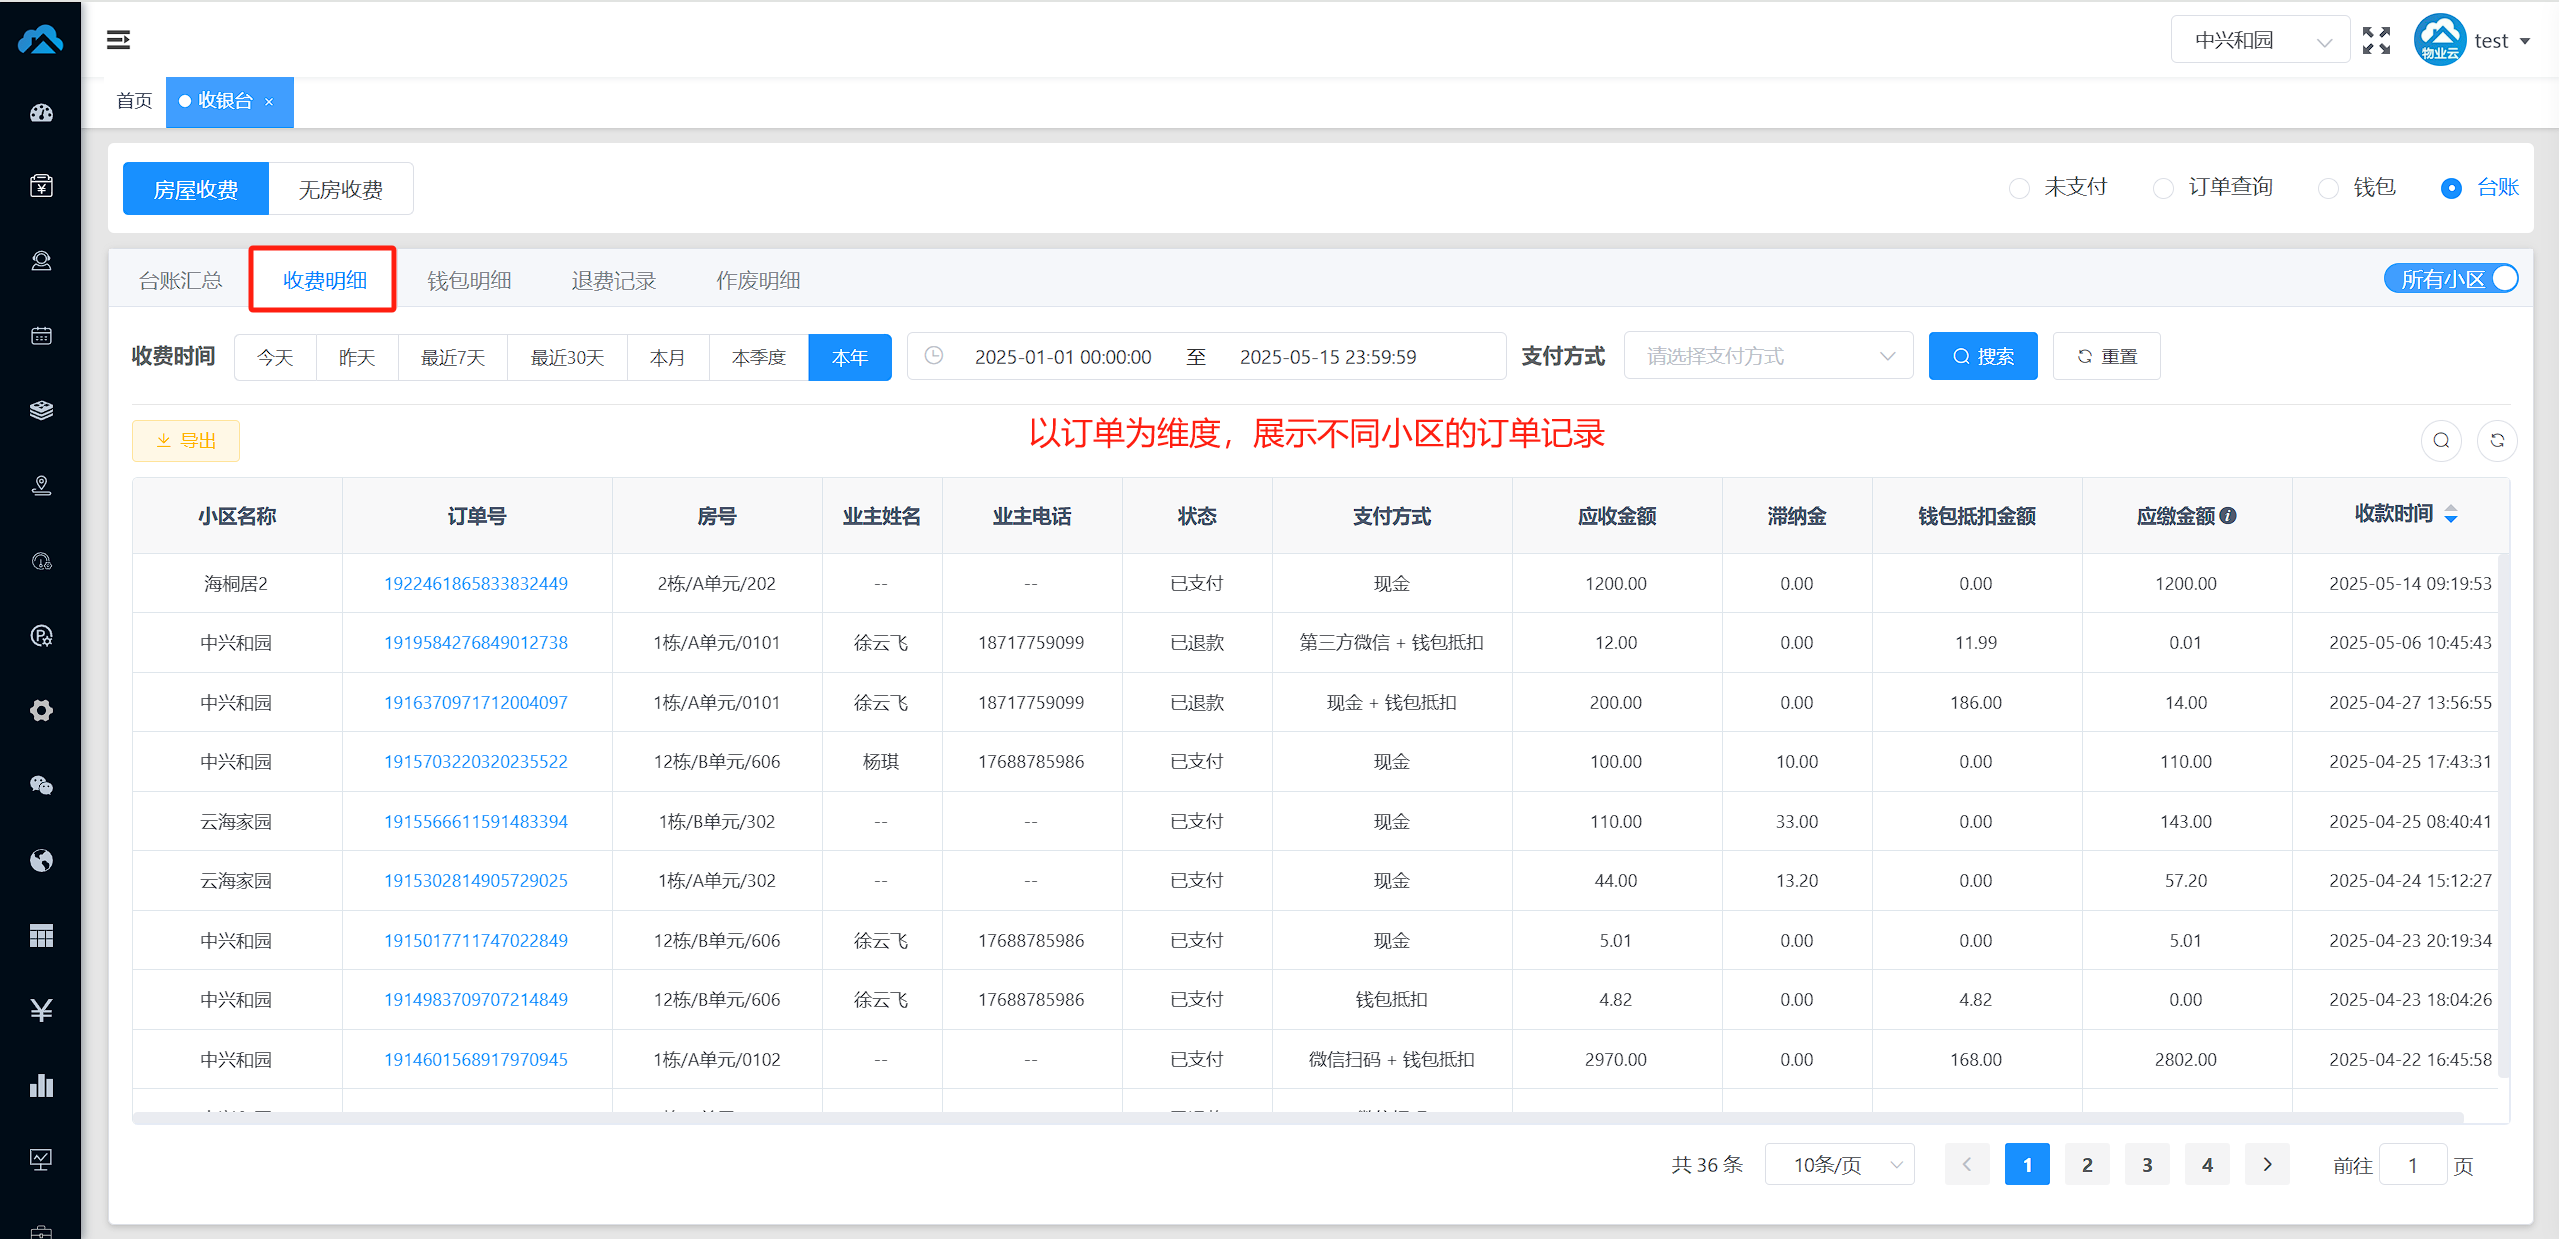Filter by 今天
The width and height of the screenshot is (2559, 1239).
[x=275, y=357]
